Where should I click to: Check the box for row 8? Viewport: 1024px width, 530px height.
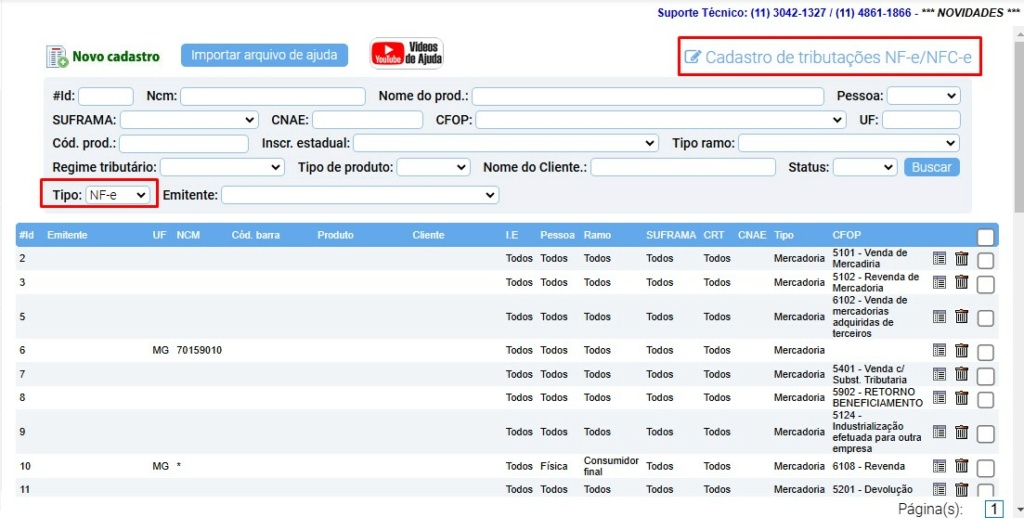[x=985, y=400]
